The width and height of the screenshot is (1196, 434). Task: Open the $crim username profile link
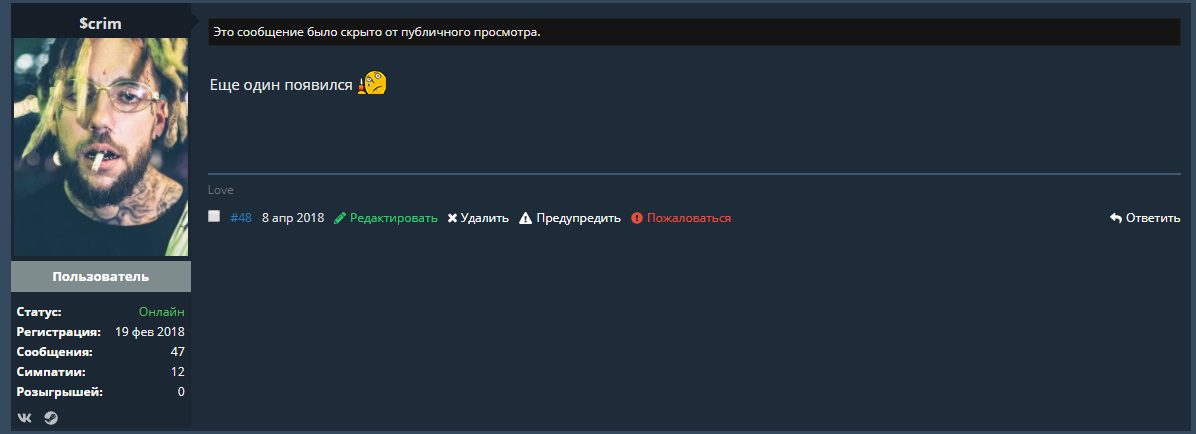click(x=100, y=23)
